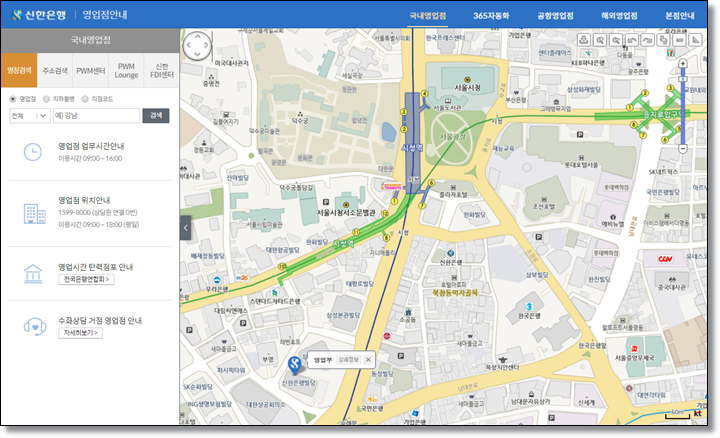
Task: Click the Dunkin Donuts logo on map
Action: tap(392, 186)
